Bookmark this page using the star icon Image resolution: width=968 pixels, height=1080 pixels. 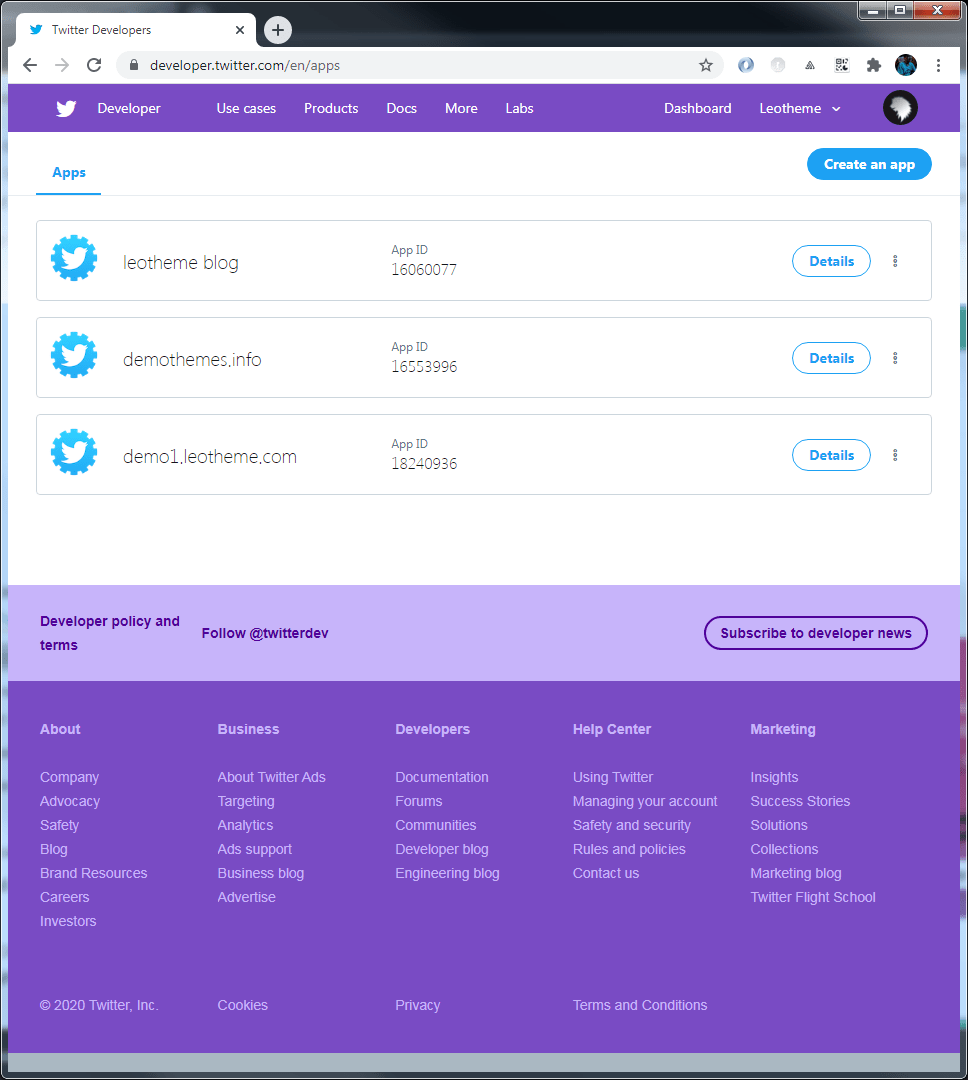706,64
